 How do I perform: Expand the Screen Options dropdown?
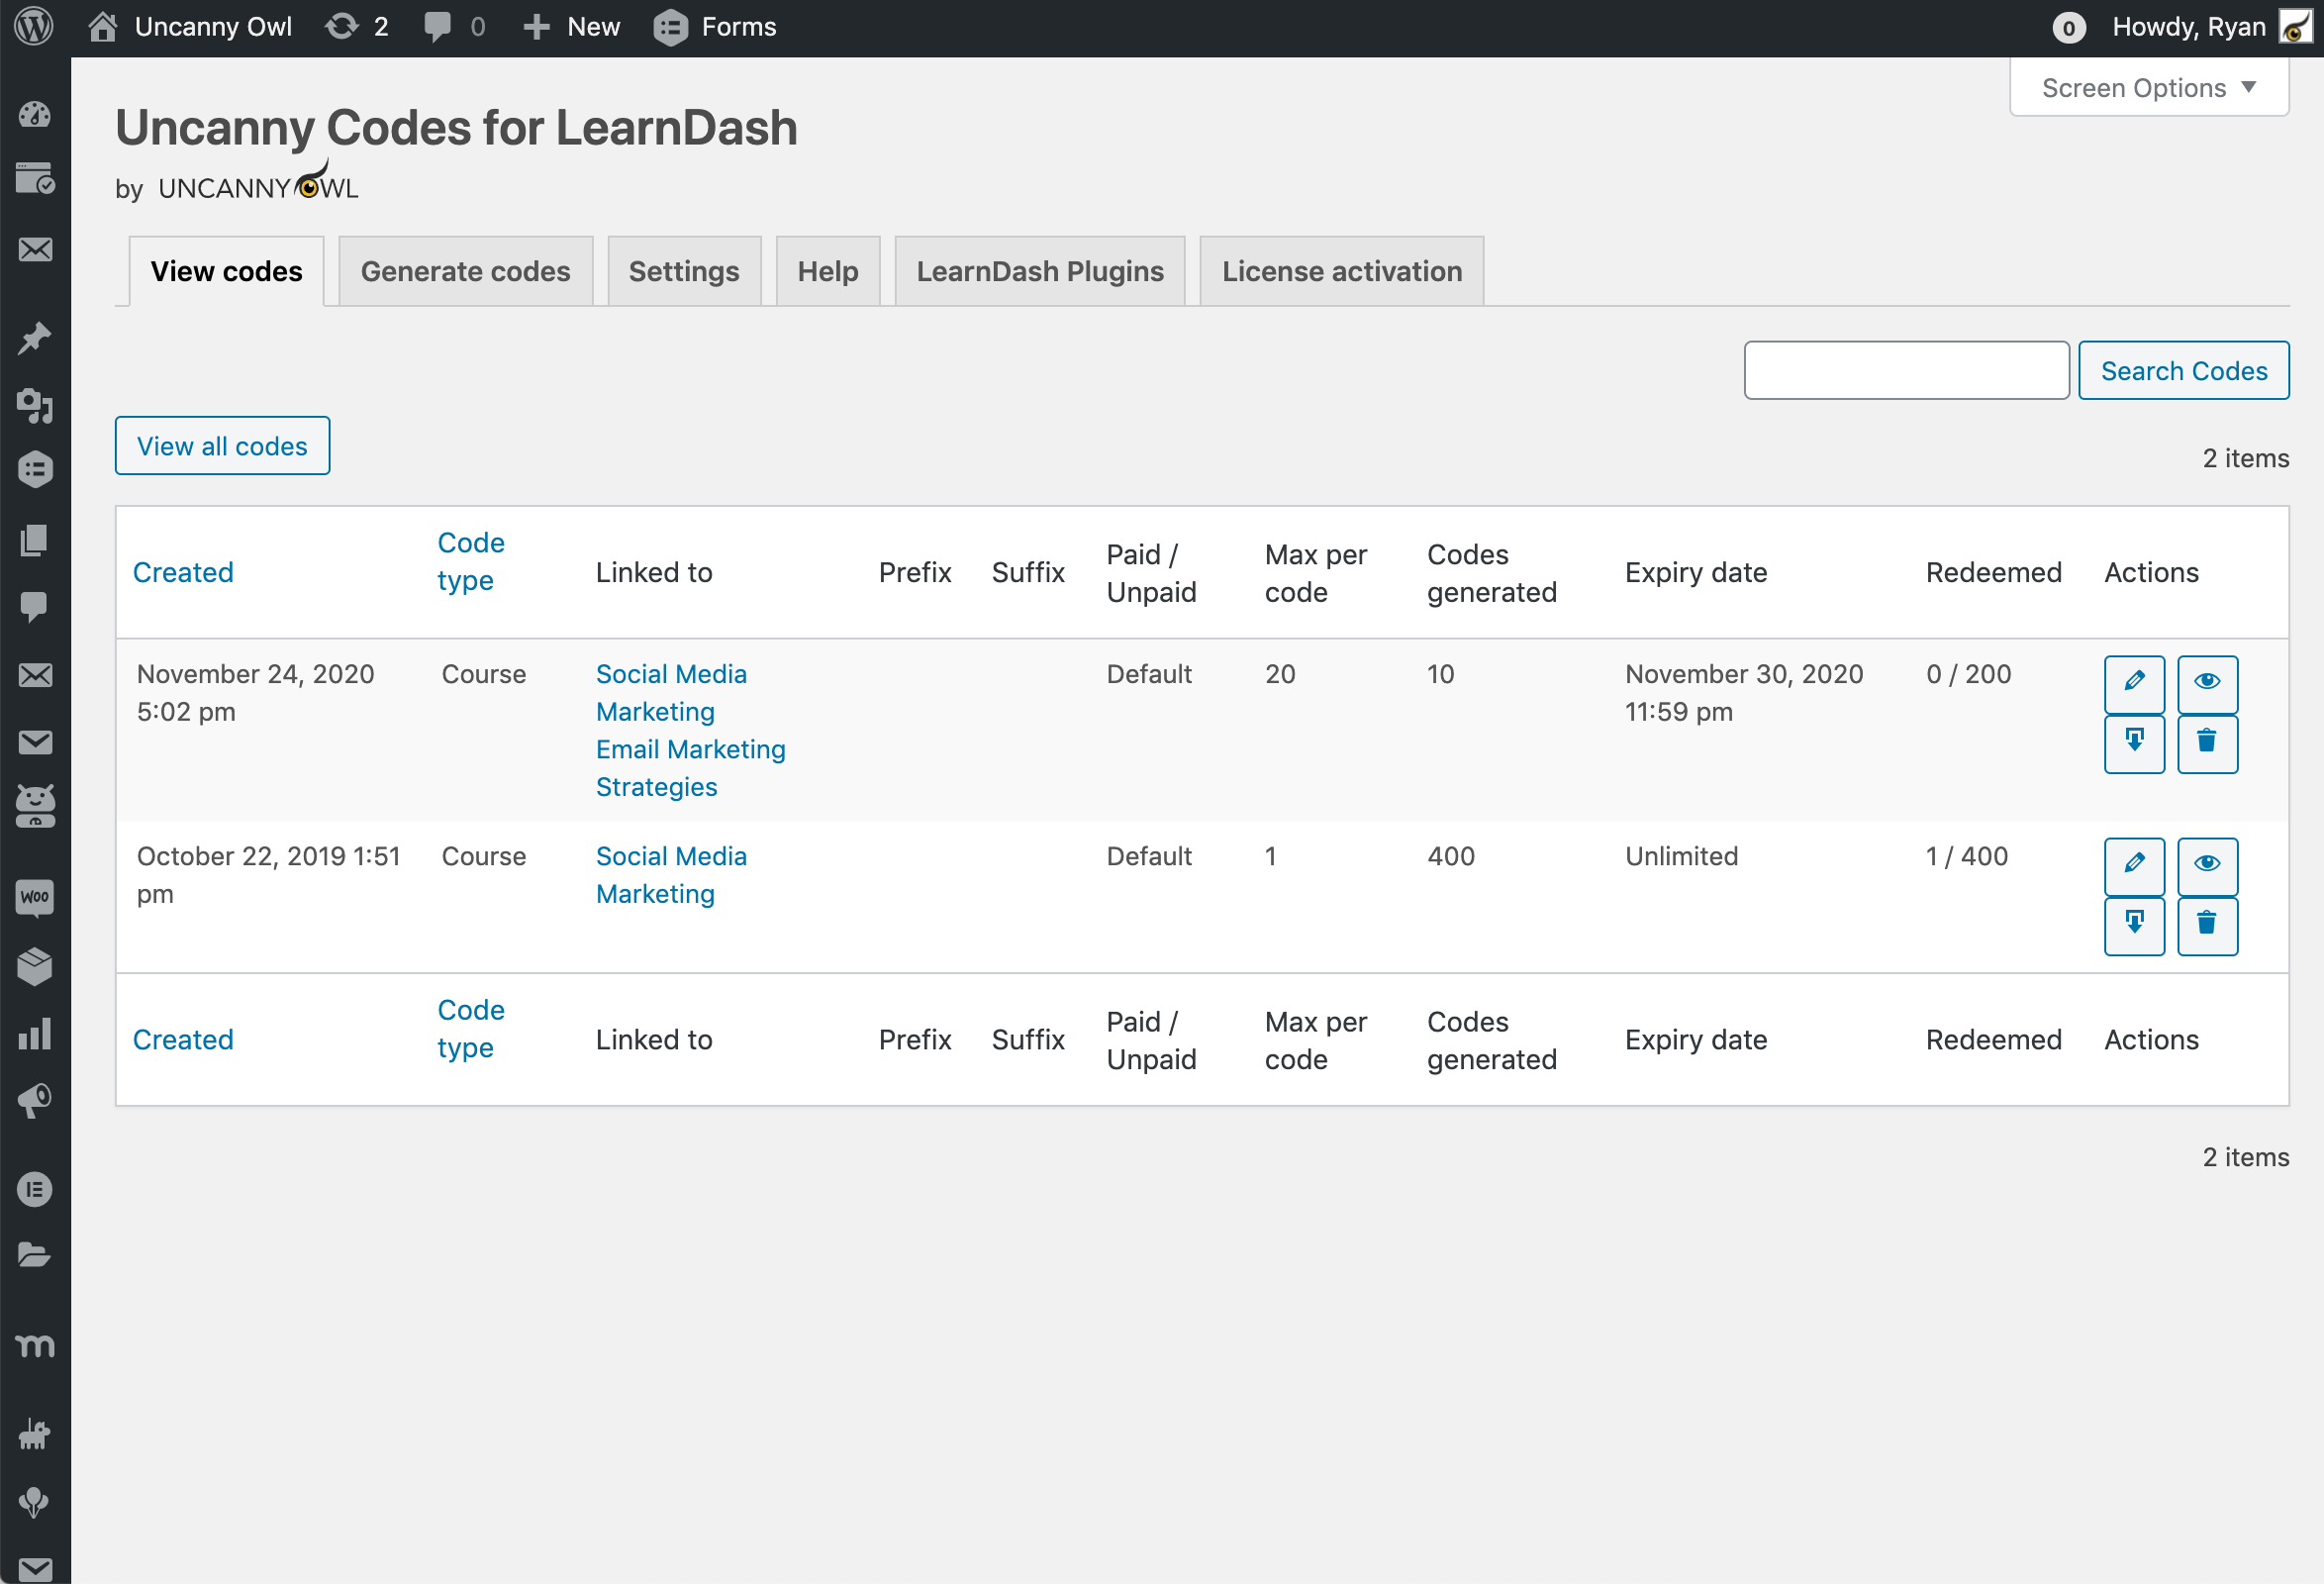[2148, 88]
